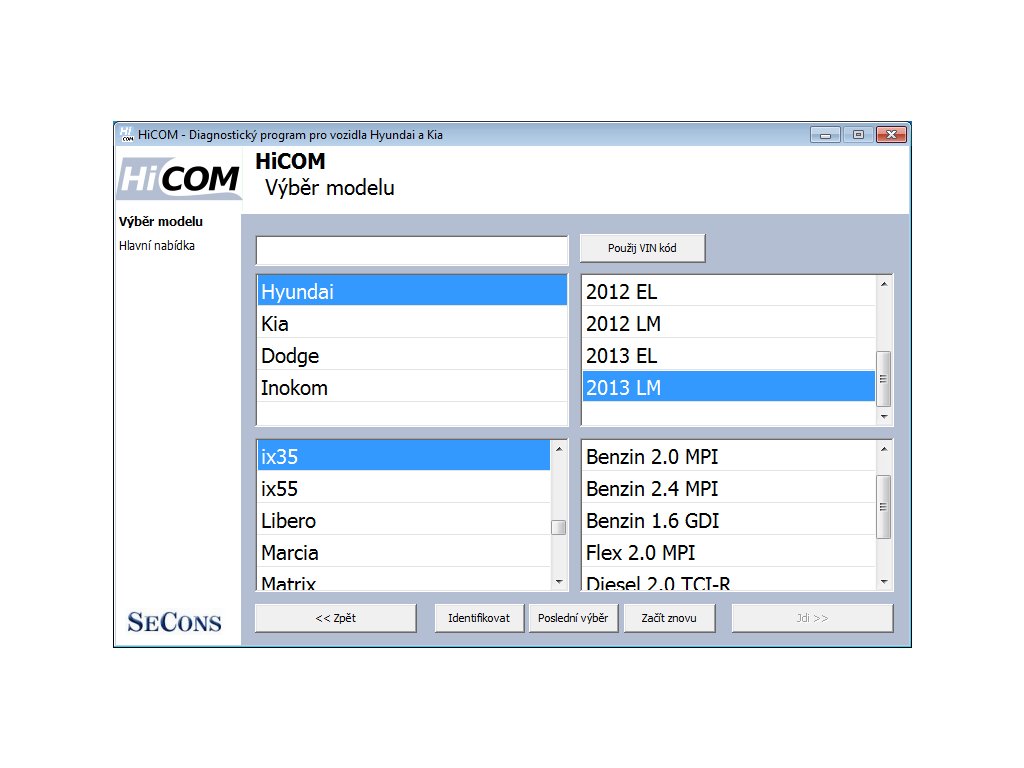Pick engine Benzin 2.4 MPI
1024x768 pixels.
pyautogui.click(x=729, y=488)
